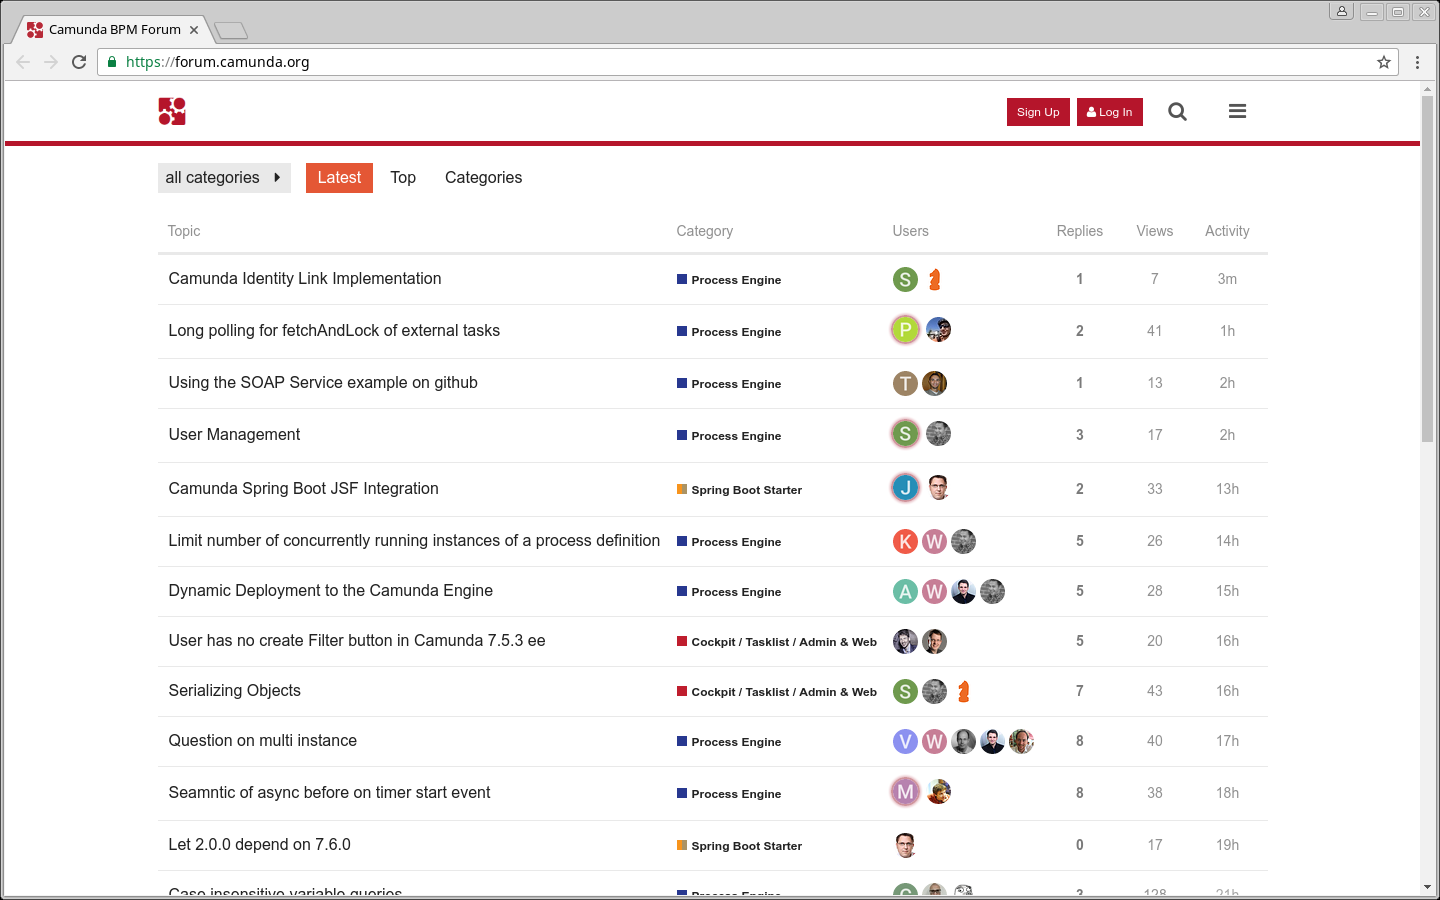Open Chrome three-dot menu

1417,62
